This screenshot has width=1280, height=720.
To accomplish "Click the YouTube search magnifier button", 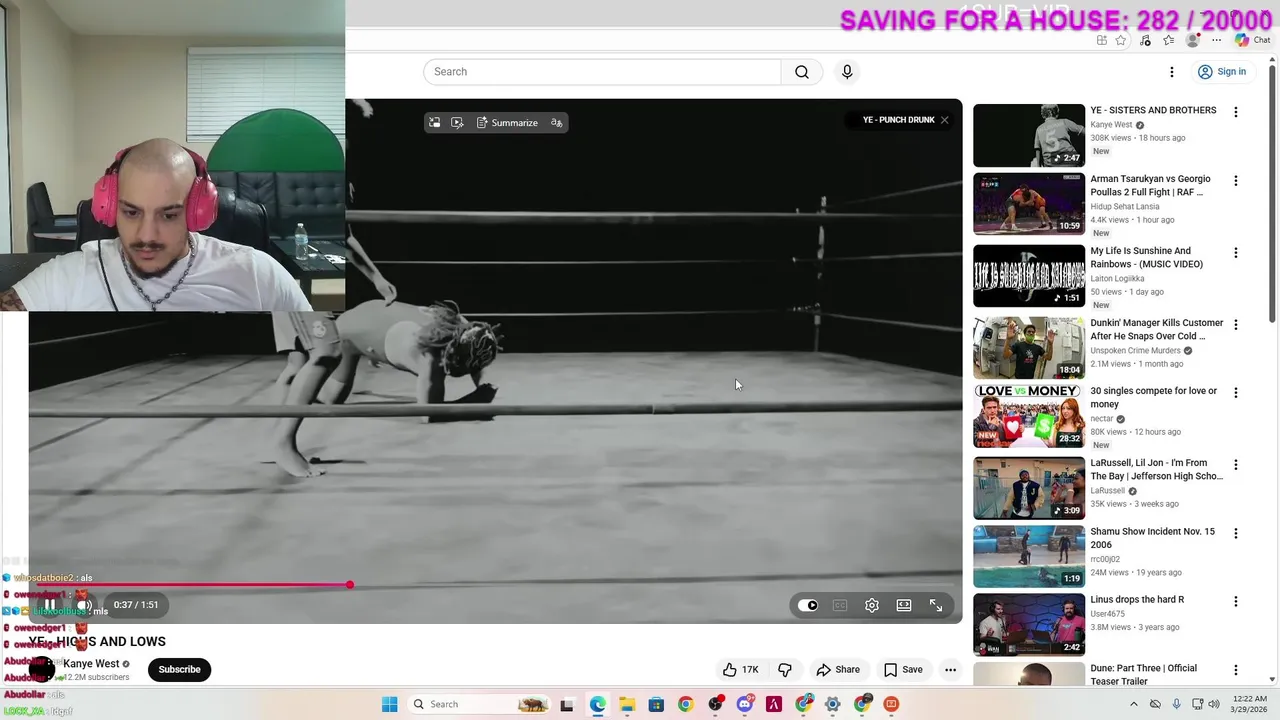I will [801, 72].
